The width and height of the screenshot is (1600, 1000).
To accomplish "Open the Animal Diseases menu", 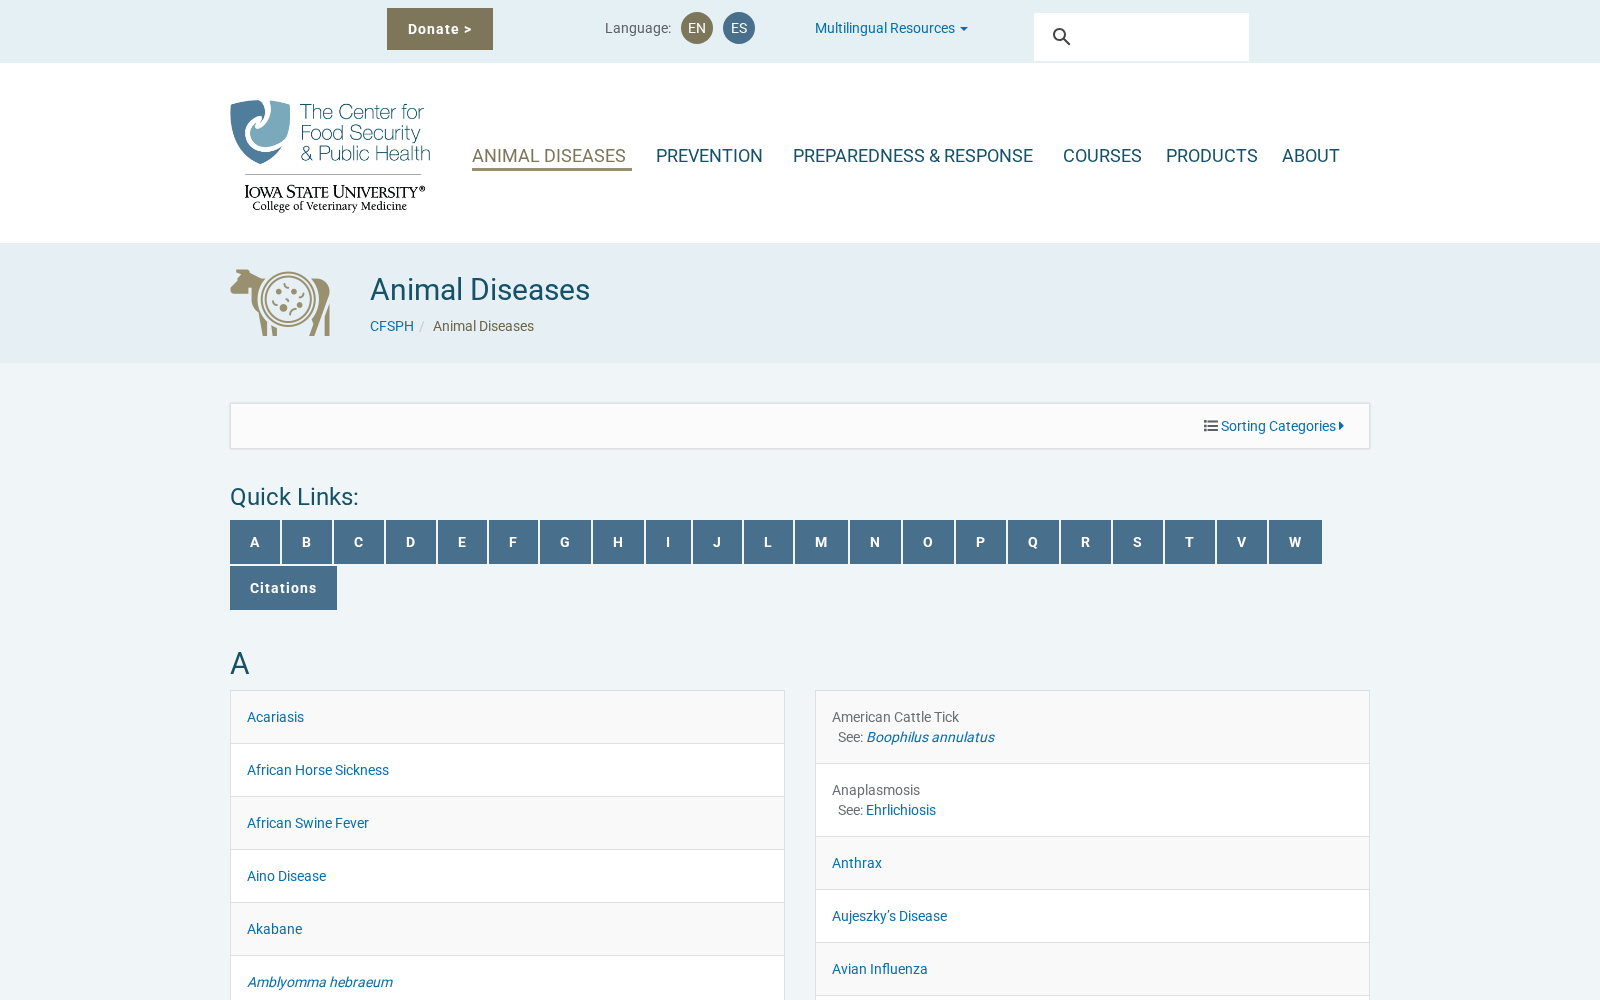I will click(x=549, y=156).
